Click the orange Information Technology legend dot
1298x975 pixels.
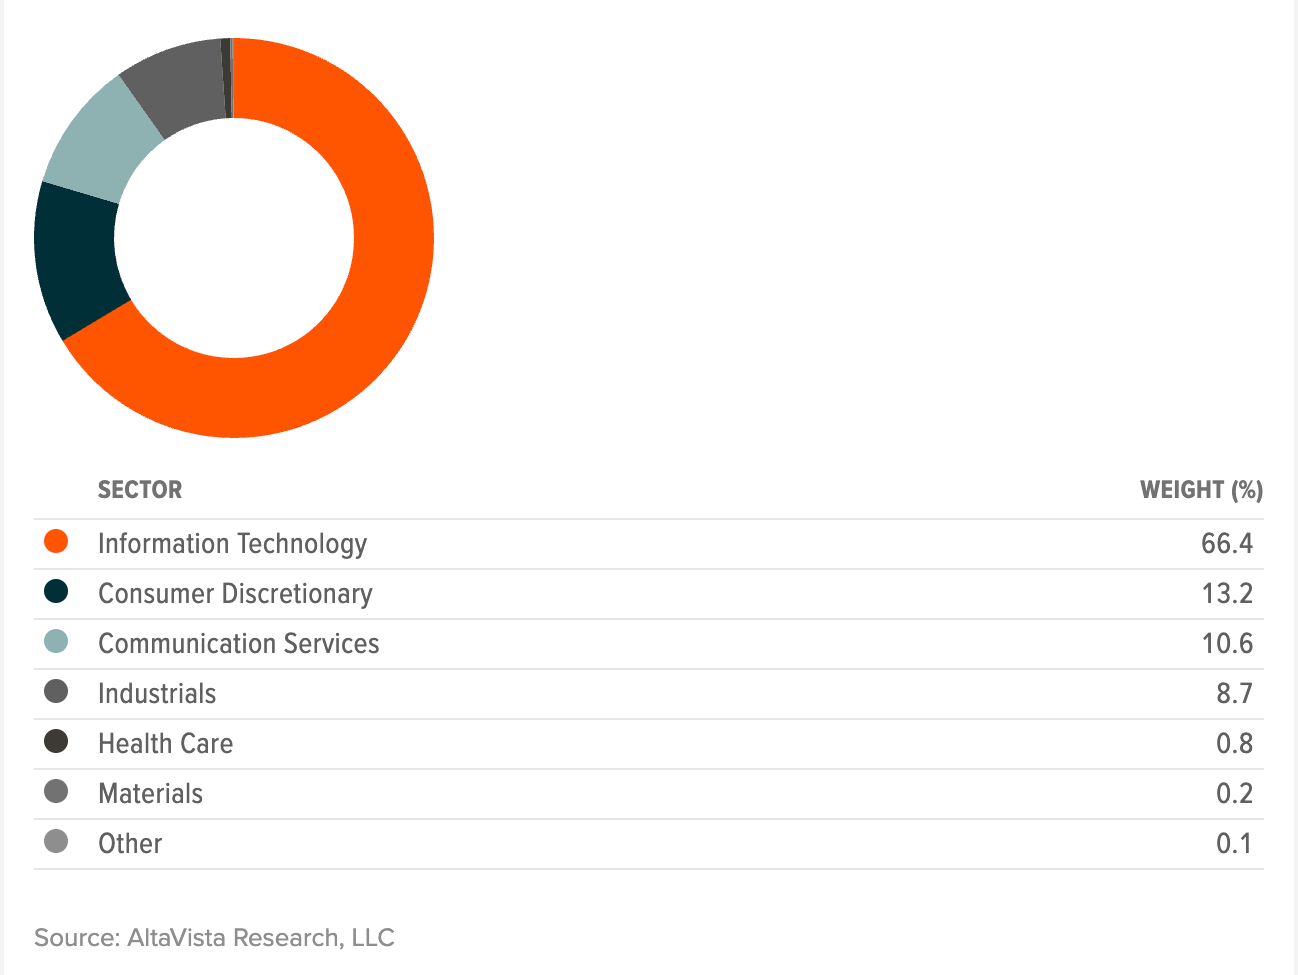point(56,542)
